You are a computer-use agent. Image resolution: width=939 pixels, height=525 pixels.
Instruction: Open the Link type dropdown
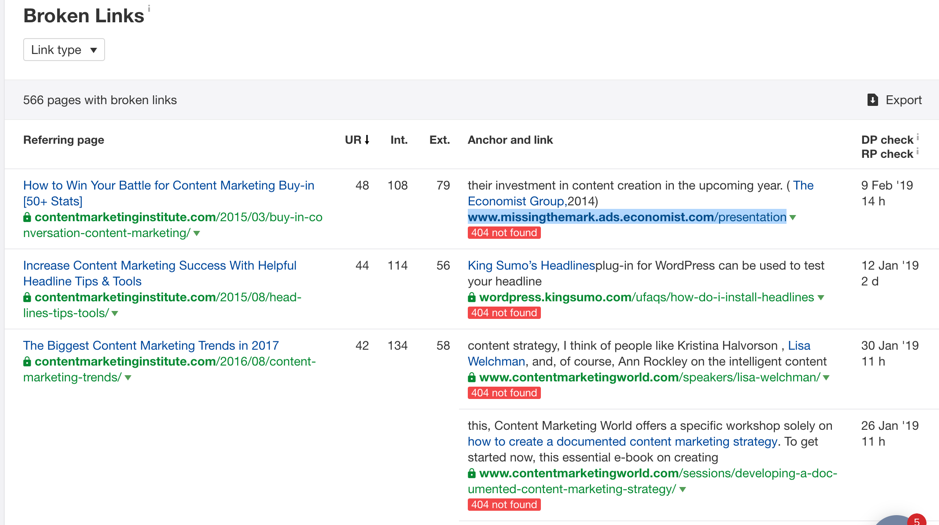[x=64, y=50]
